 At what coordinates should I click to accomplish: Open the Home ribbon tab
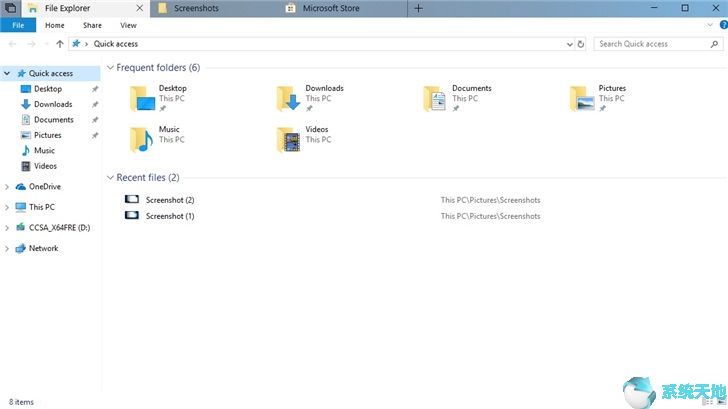point(55,26)
